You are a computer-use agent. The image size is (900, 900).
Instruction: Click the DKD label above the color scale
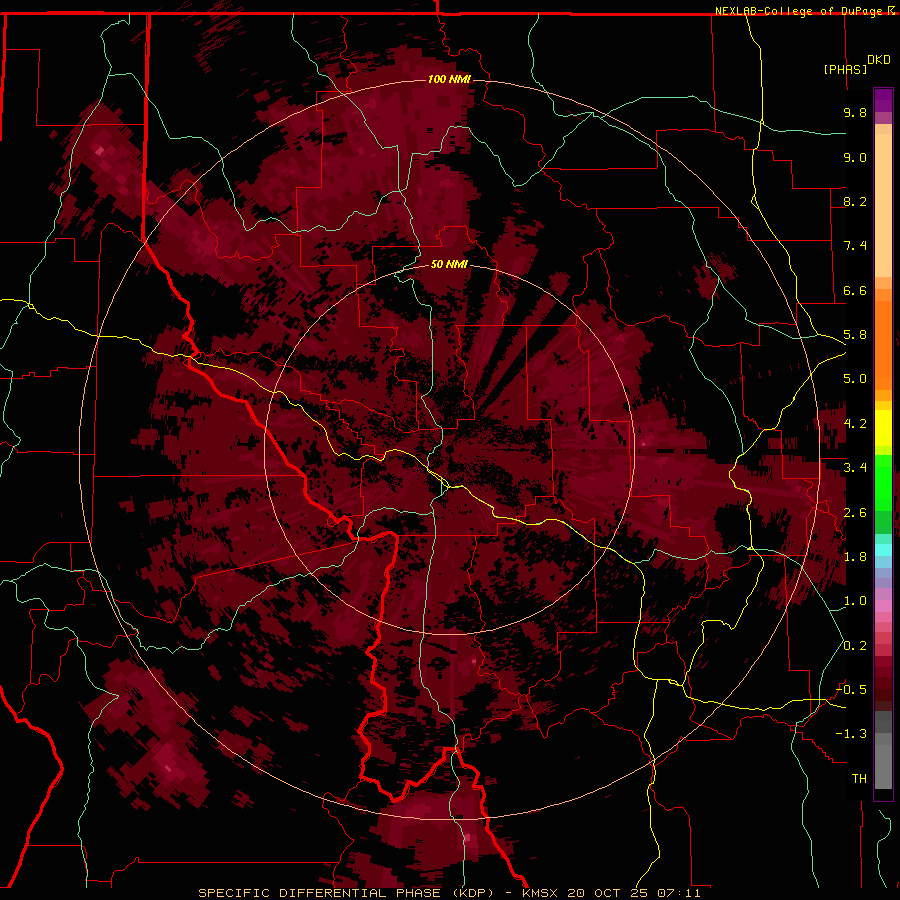coord(879,60)
